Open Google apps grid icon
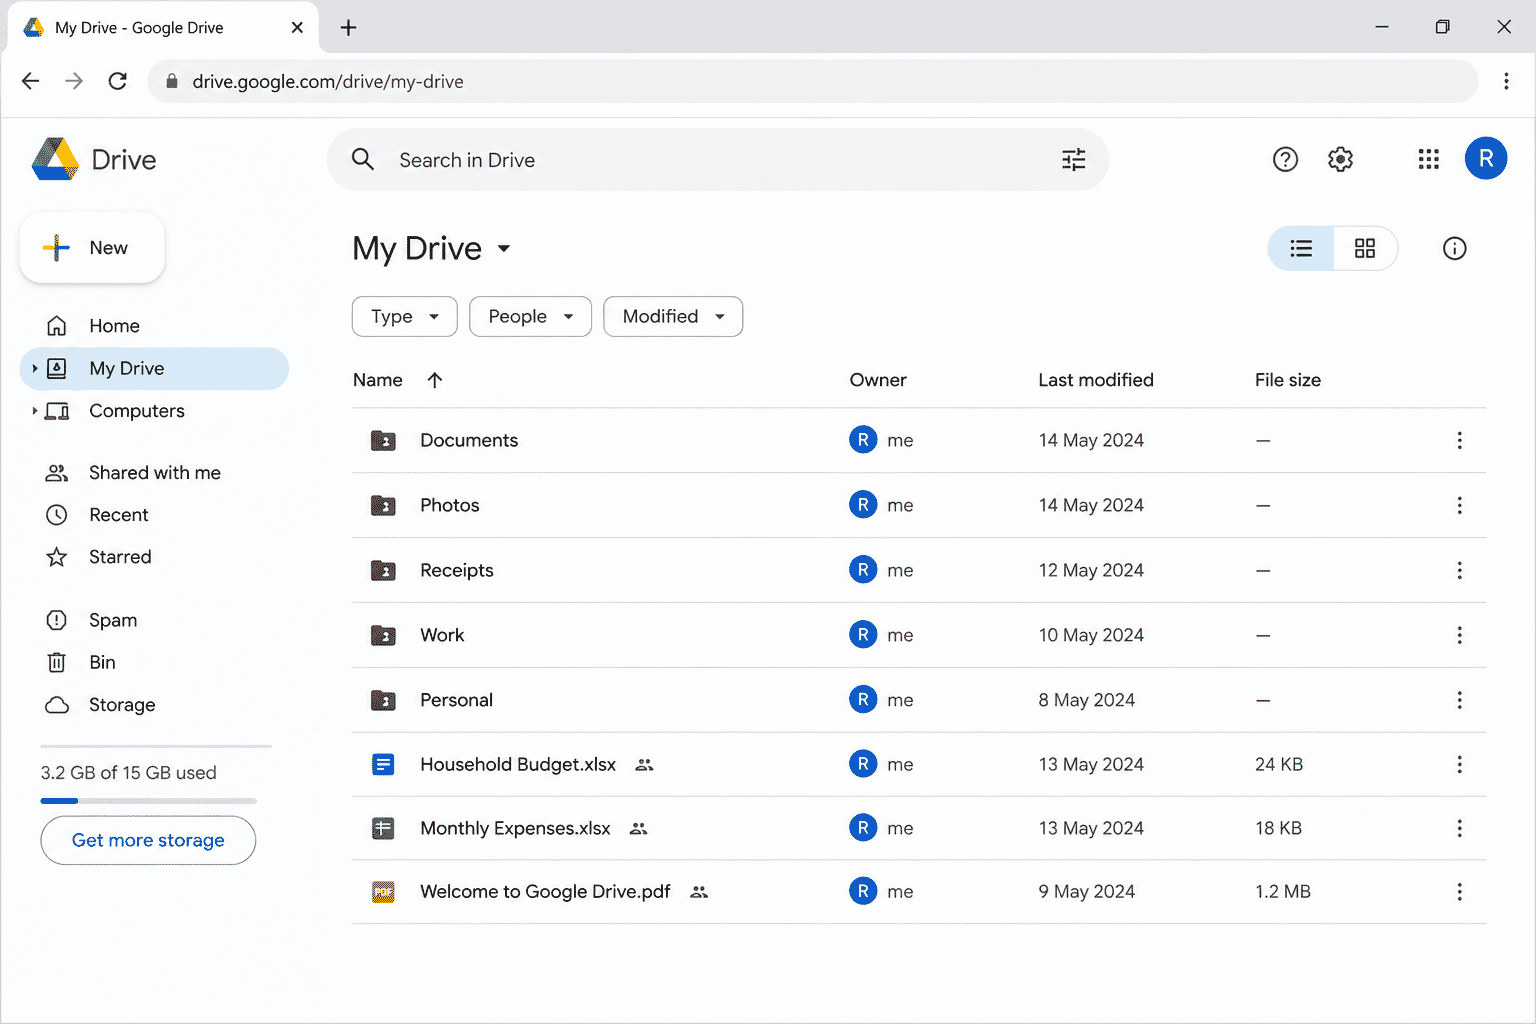Viewport: 1536px width, 1024px height. [x=1428, y=159]
